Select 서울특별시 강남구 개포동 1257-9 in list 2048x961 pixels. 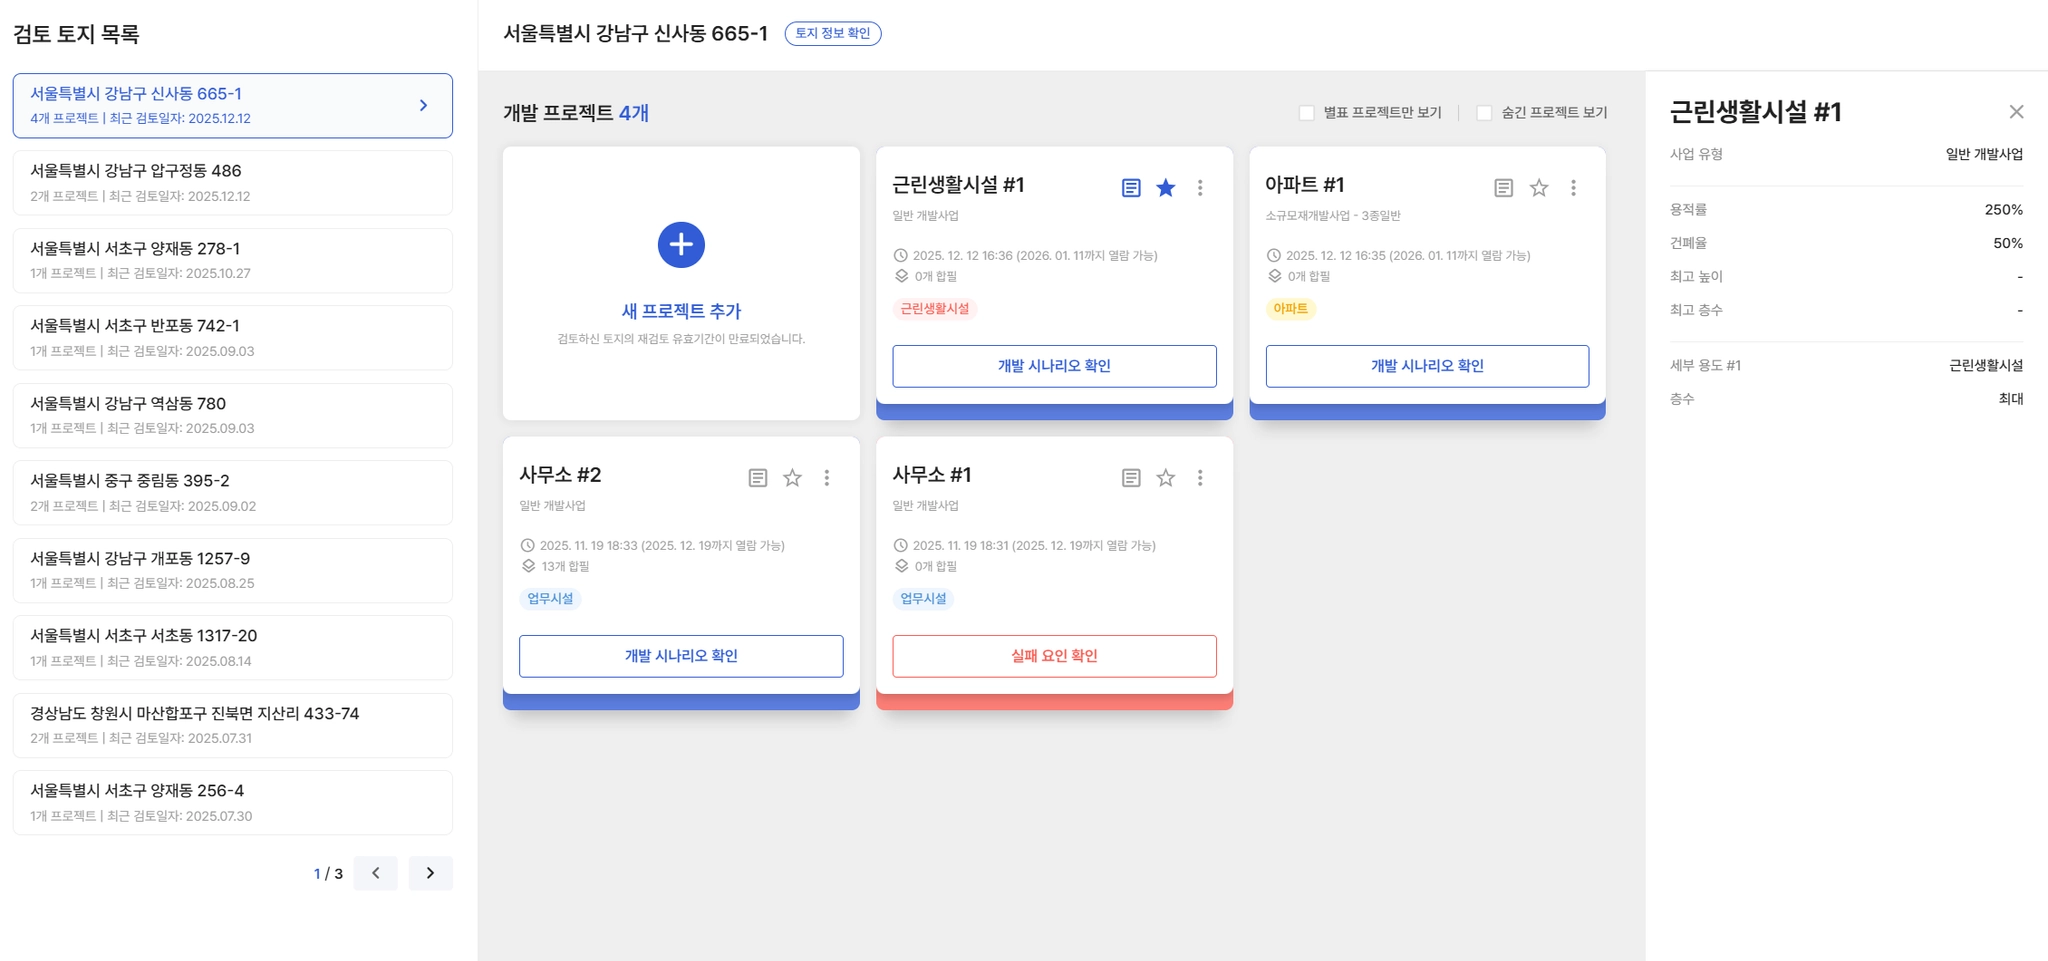click(233, 570)
